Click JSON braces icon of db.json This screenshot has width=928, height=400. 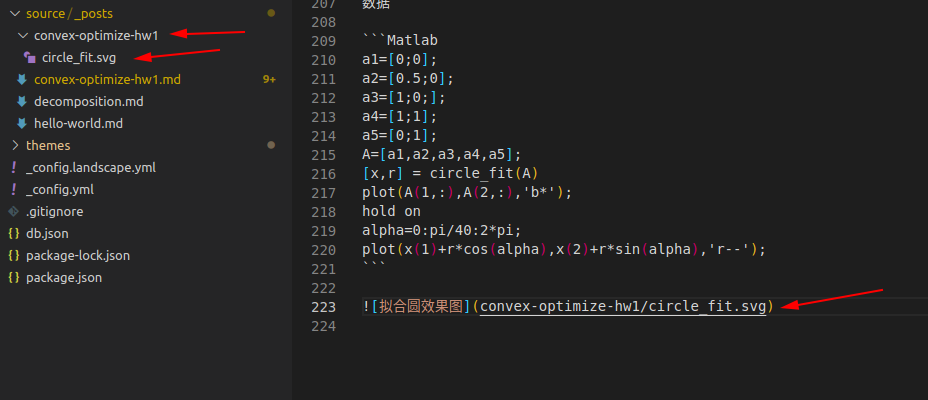pos(14,233)
